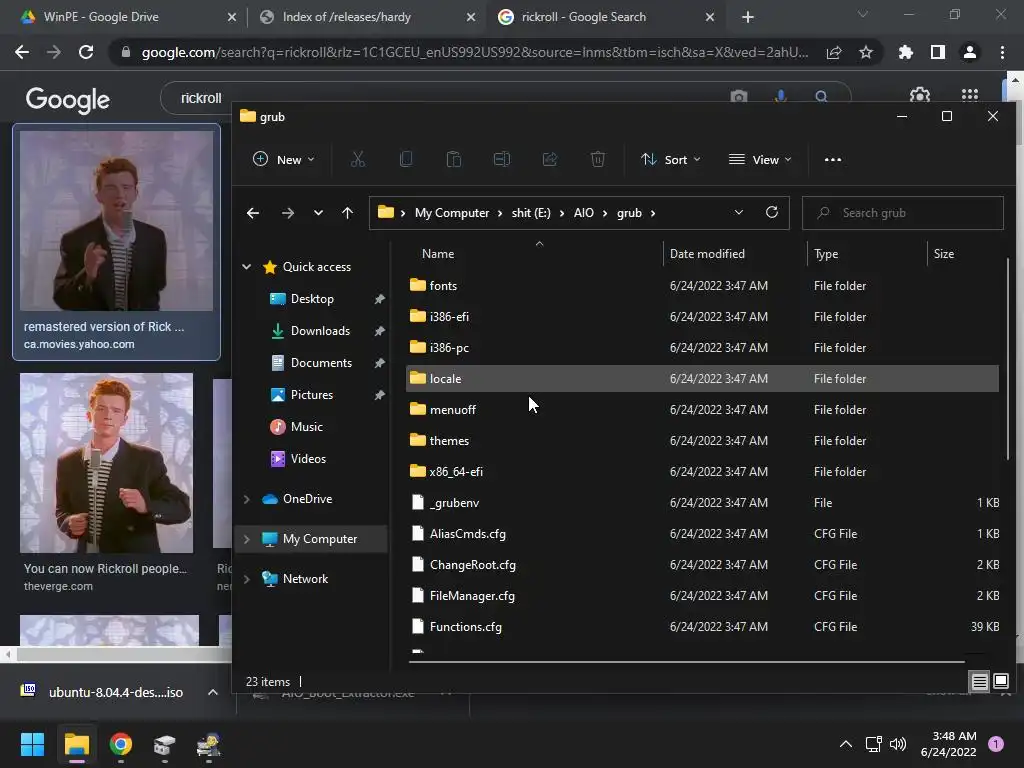The height and width of the screenshot is (768, 1024).
Task: Sort by Date modified column header
Action: 707,254
